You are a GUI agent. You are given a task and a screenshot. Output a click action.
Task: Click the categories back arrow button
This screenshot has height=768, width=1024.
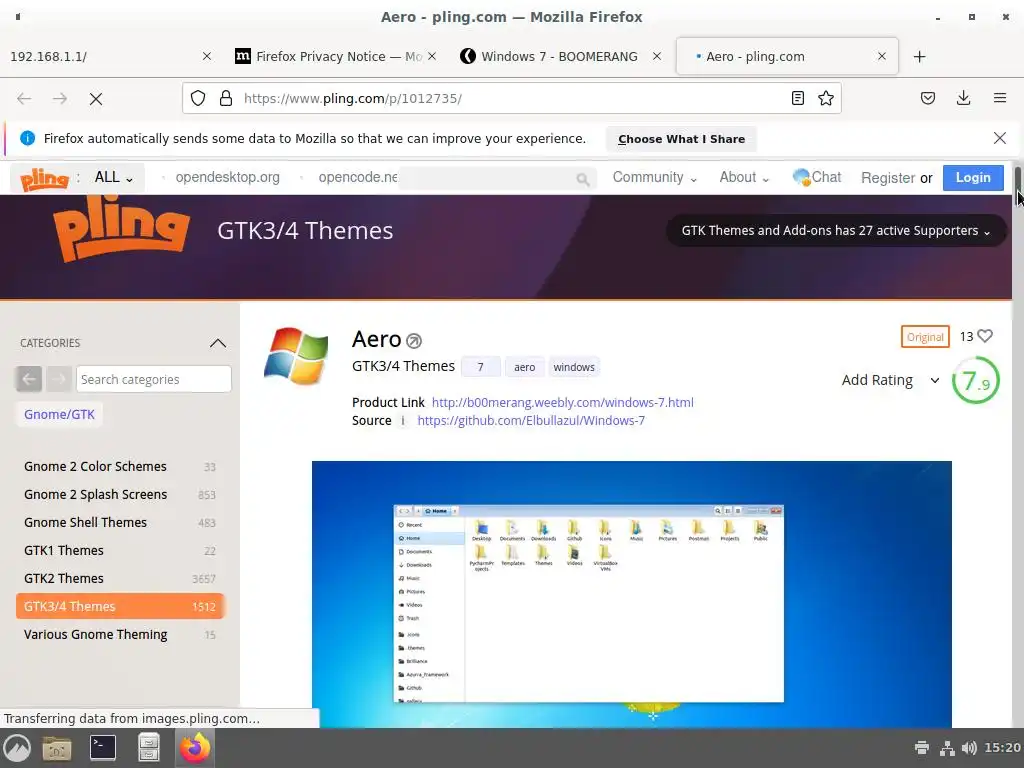point(29,379)
